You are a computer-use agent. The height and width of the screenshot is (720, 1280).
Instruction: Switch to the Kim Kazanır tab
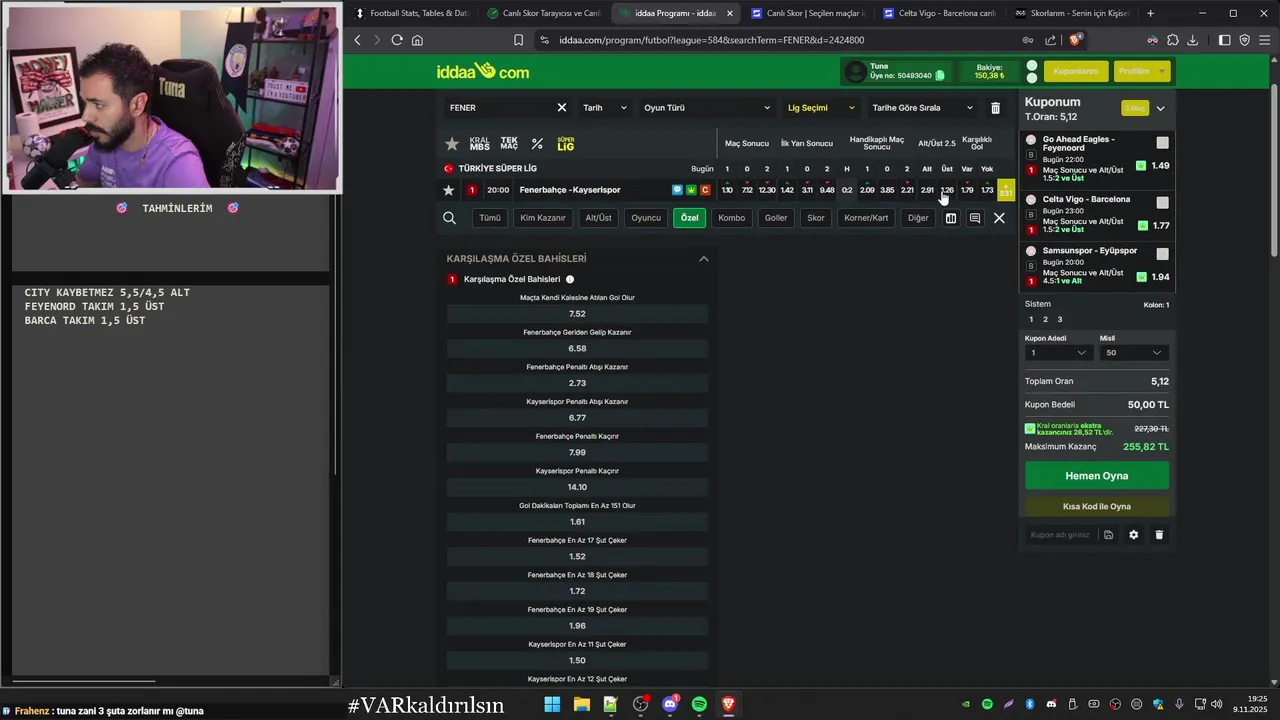[543, 218]
